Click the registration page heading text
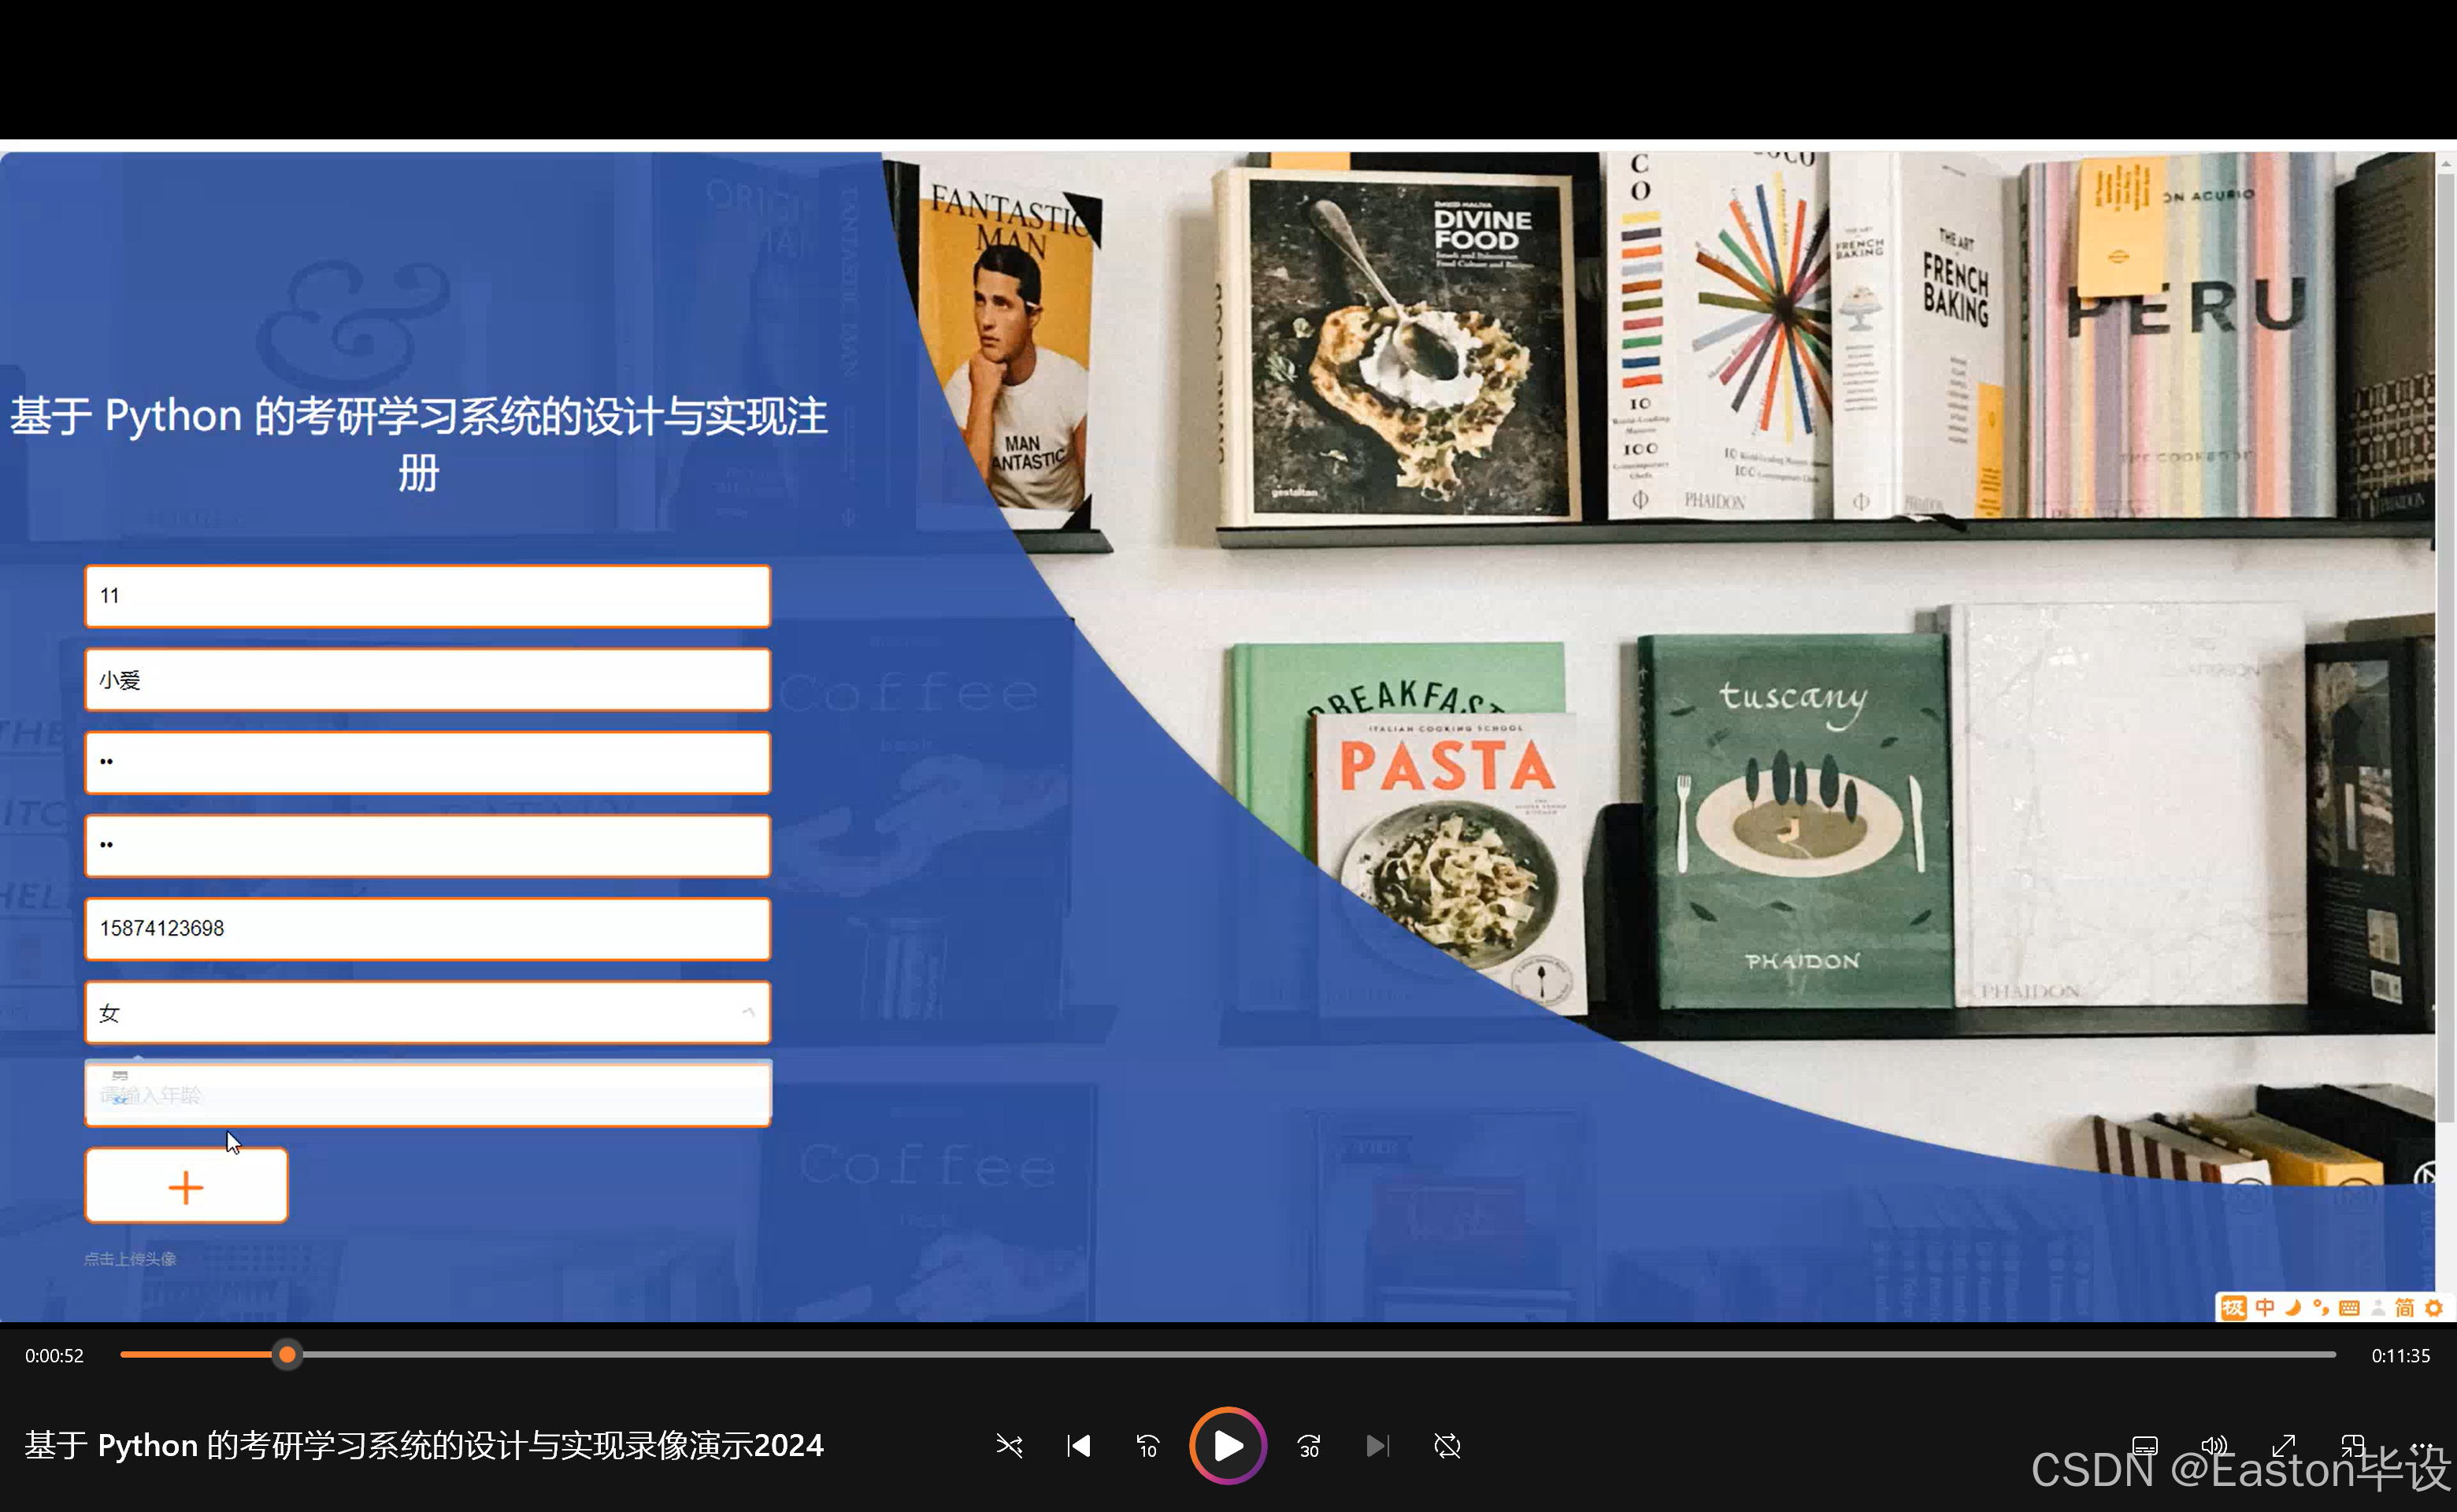 pos(419,443)
